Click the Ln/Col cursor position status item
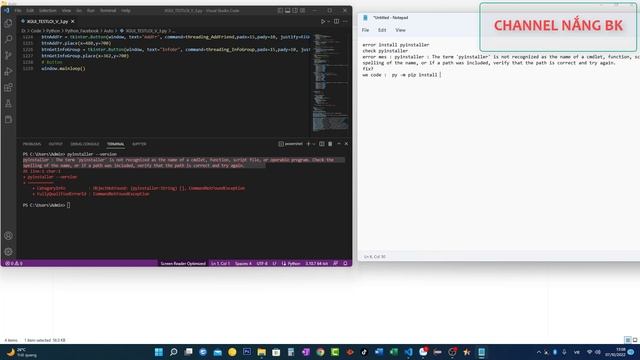Image resolution: width=640 pixels, height=360 pixels. click(x=220, y=264)
